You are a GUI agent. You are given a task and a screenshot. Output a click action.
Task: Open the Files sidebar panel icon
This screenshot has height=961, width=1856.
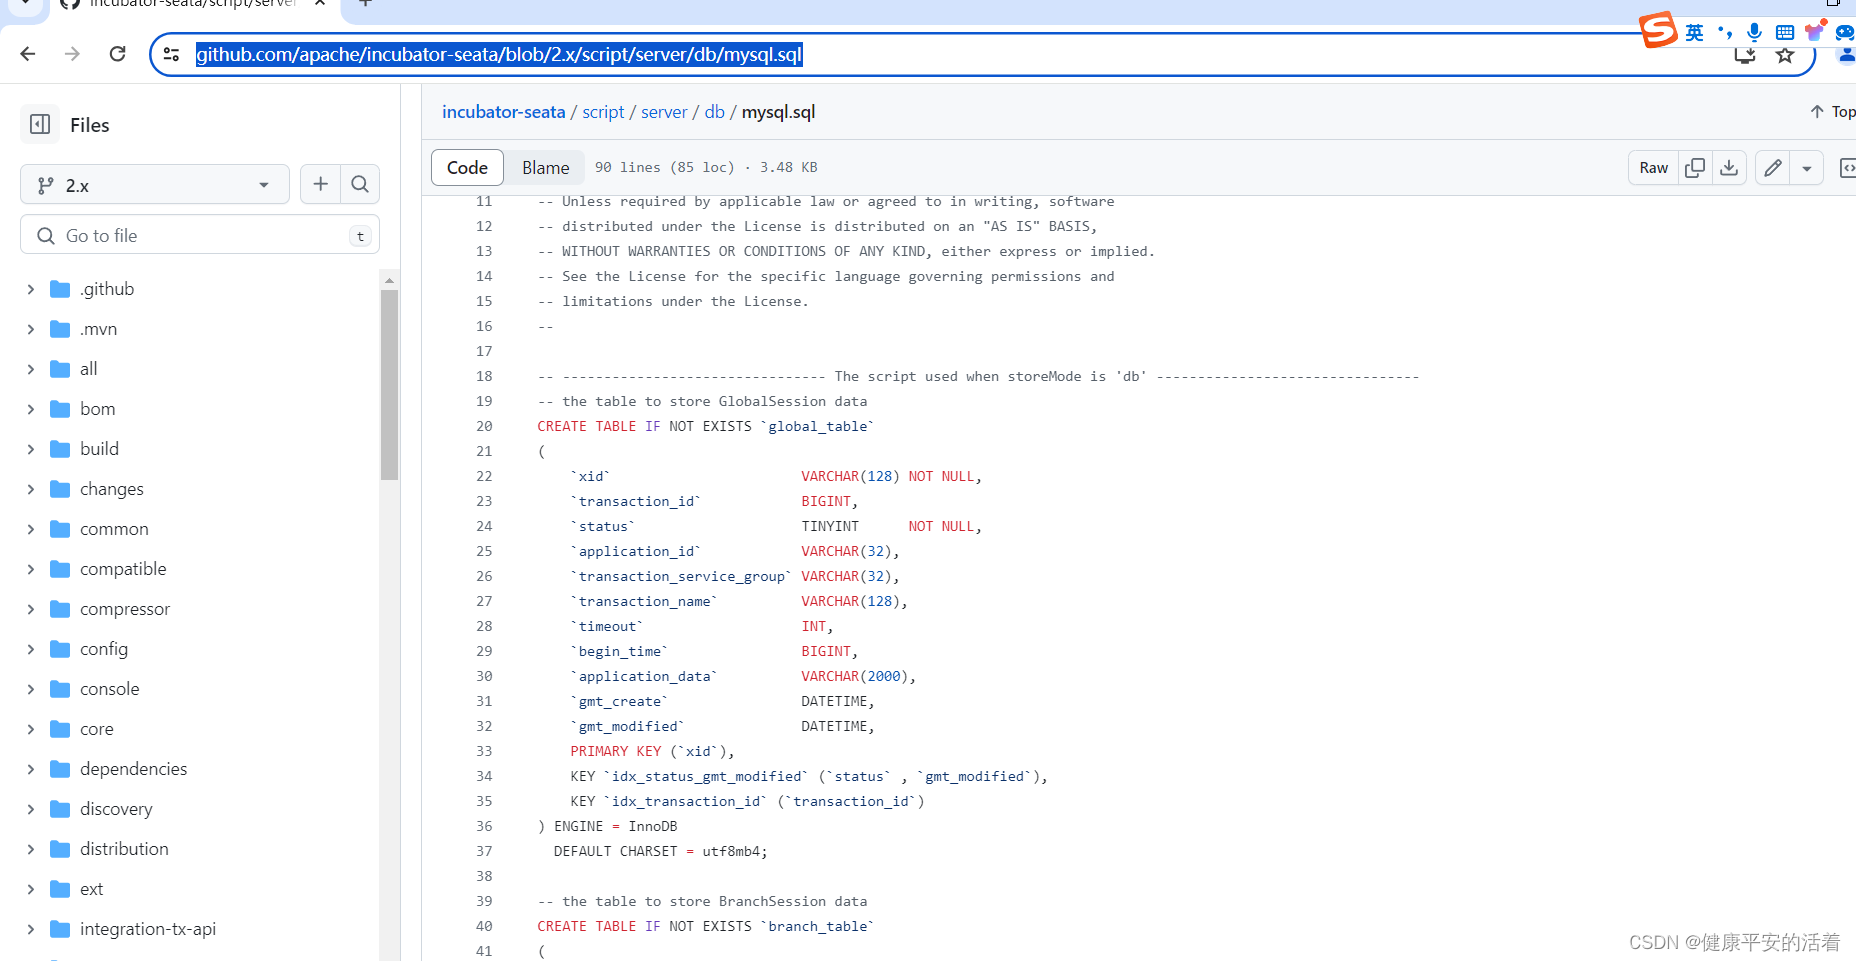(39, 124)
